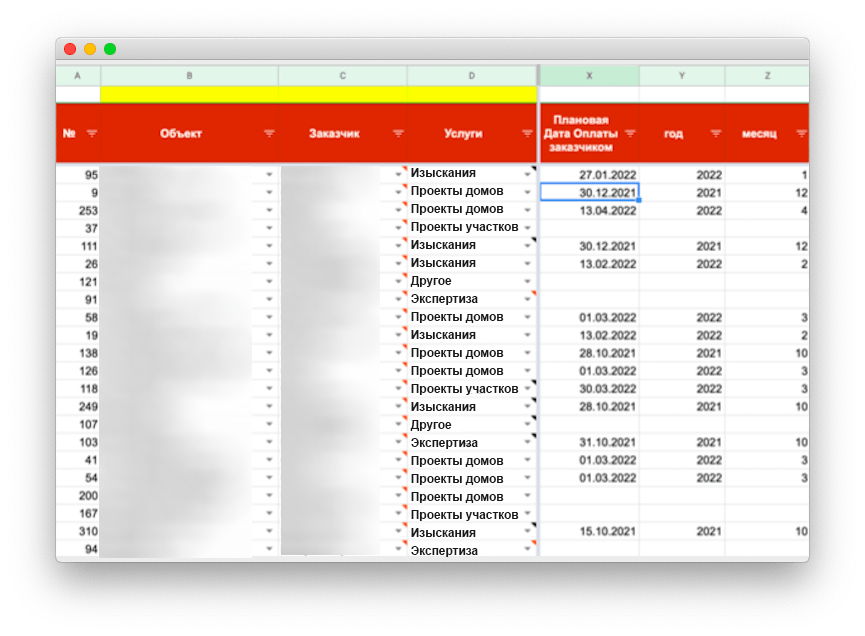Open filter icon for Услуги column
The width and height of the screenshot is (865, 636).
pyautogui.click(x=527, y=133)
